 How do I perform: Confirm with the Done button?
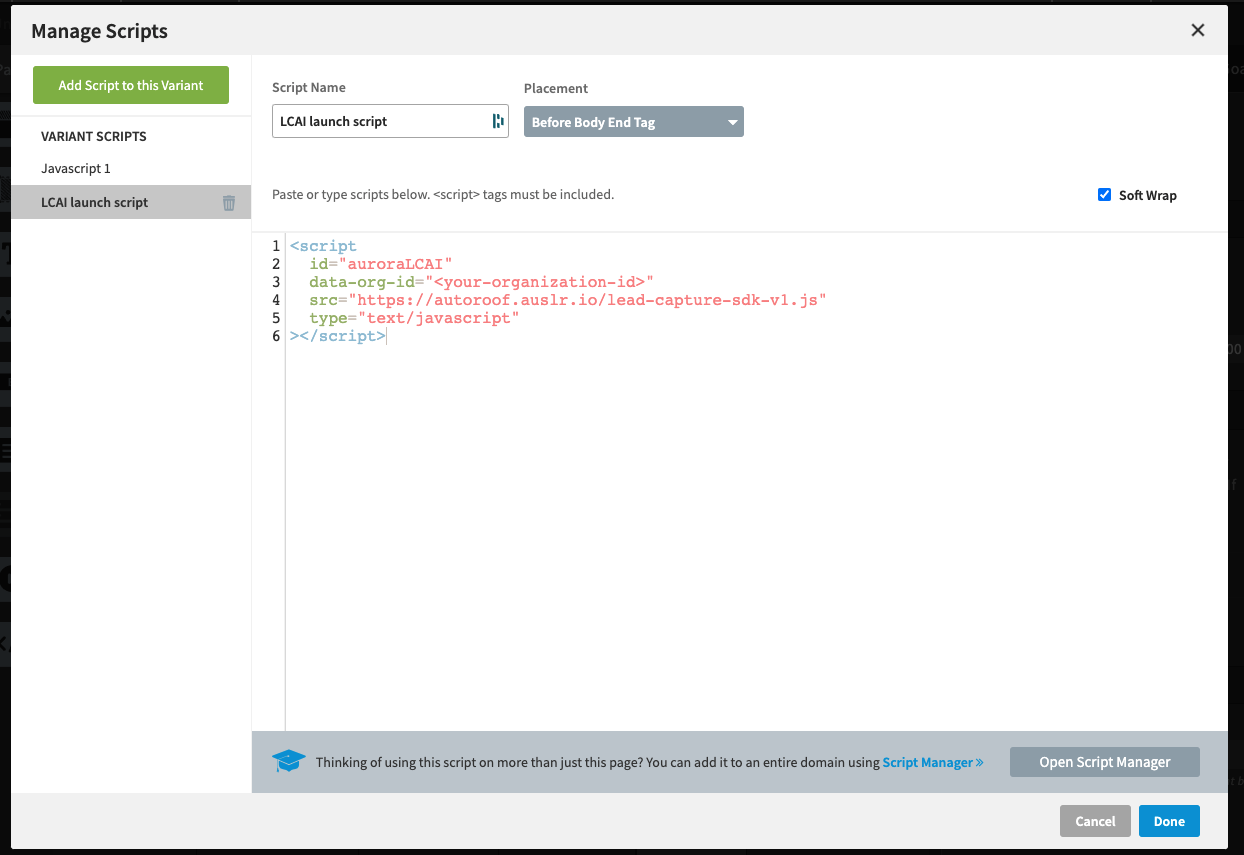coord(1169,821)
